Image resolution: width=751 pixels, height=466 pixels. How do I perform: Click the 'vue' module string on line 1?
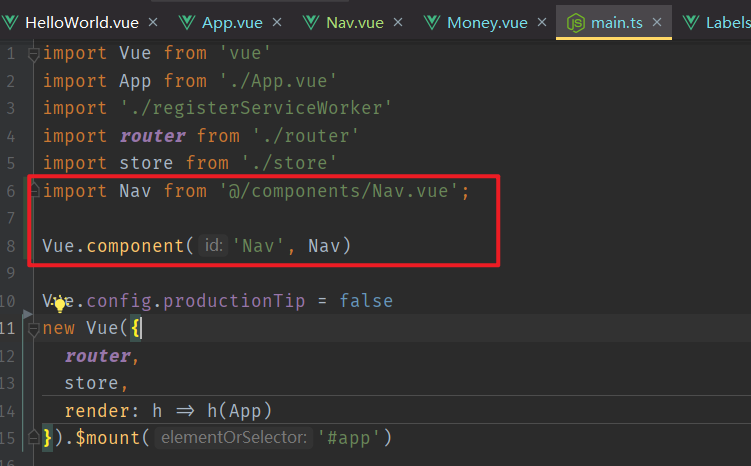click(x=245, y=53)
